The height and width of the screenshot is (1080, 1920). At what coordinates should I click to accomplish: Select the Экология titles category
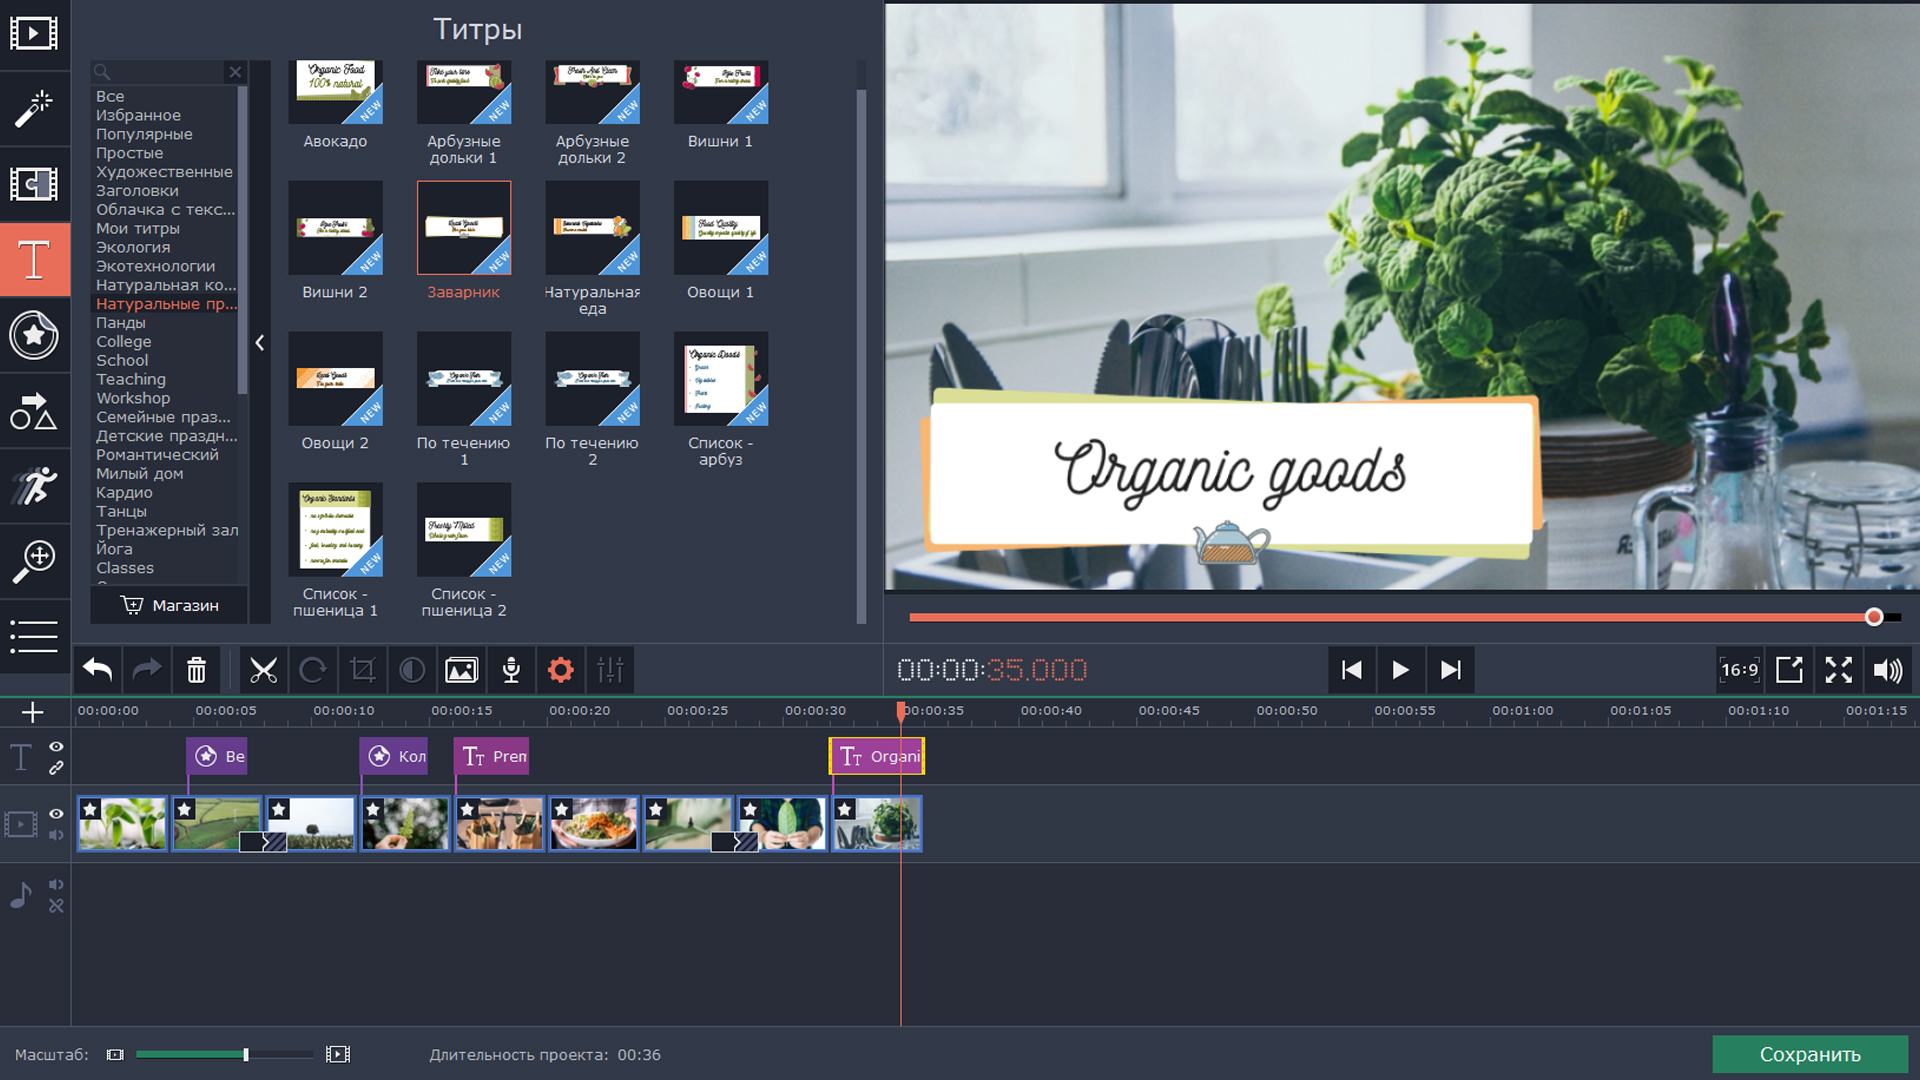[133, 247]
